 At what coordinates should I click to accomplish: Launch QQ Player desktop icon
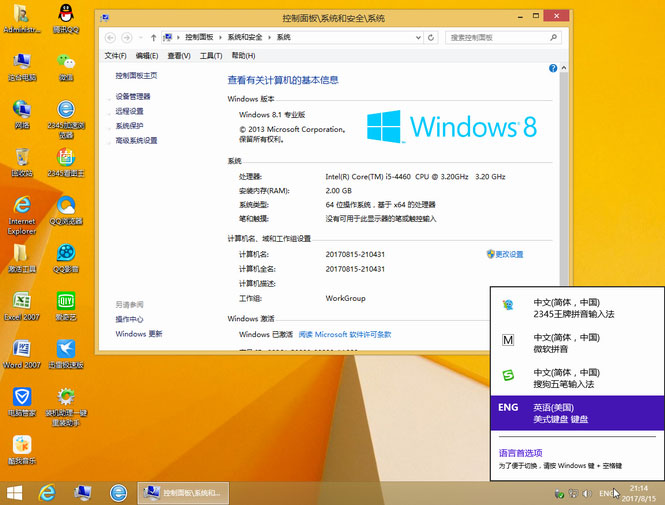(66, 259)
